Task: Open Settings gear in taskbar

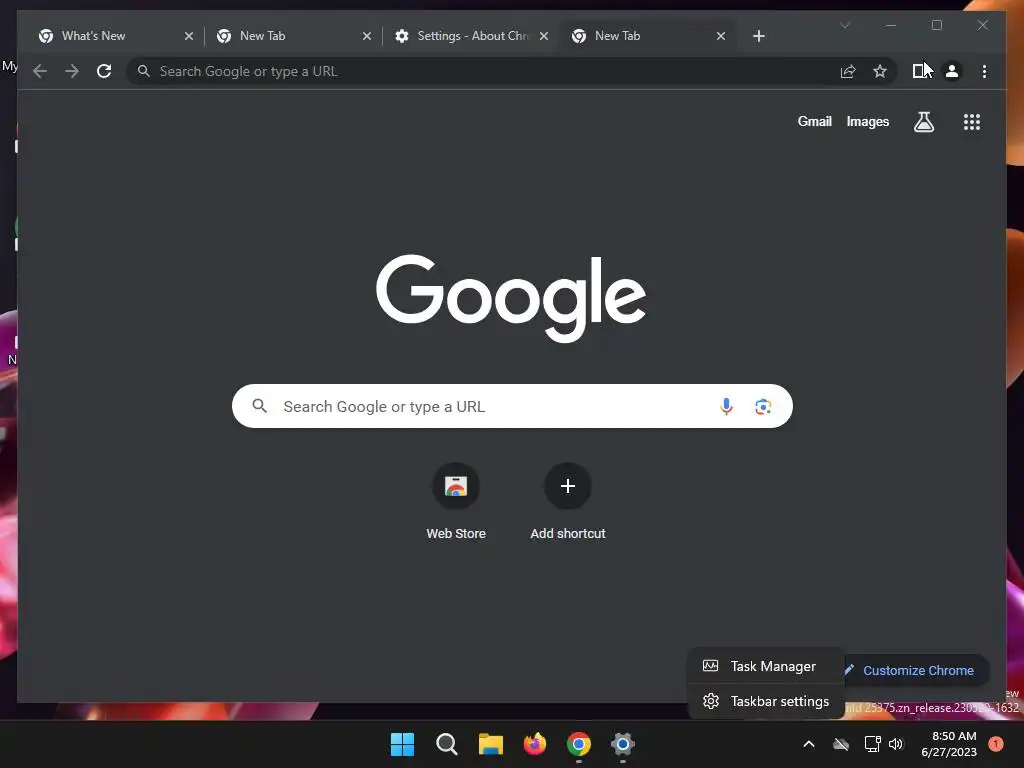Action: pos(622,744)
